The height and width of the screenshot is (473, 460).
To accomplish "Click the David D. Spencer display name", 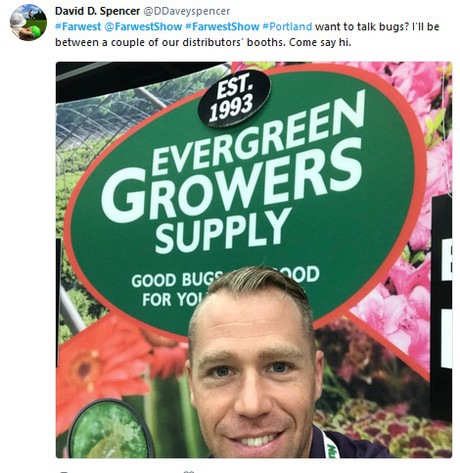I will coord(97,11).
